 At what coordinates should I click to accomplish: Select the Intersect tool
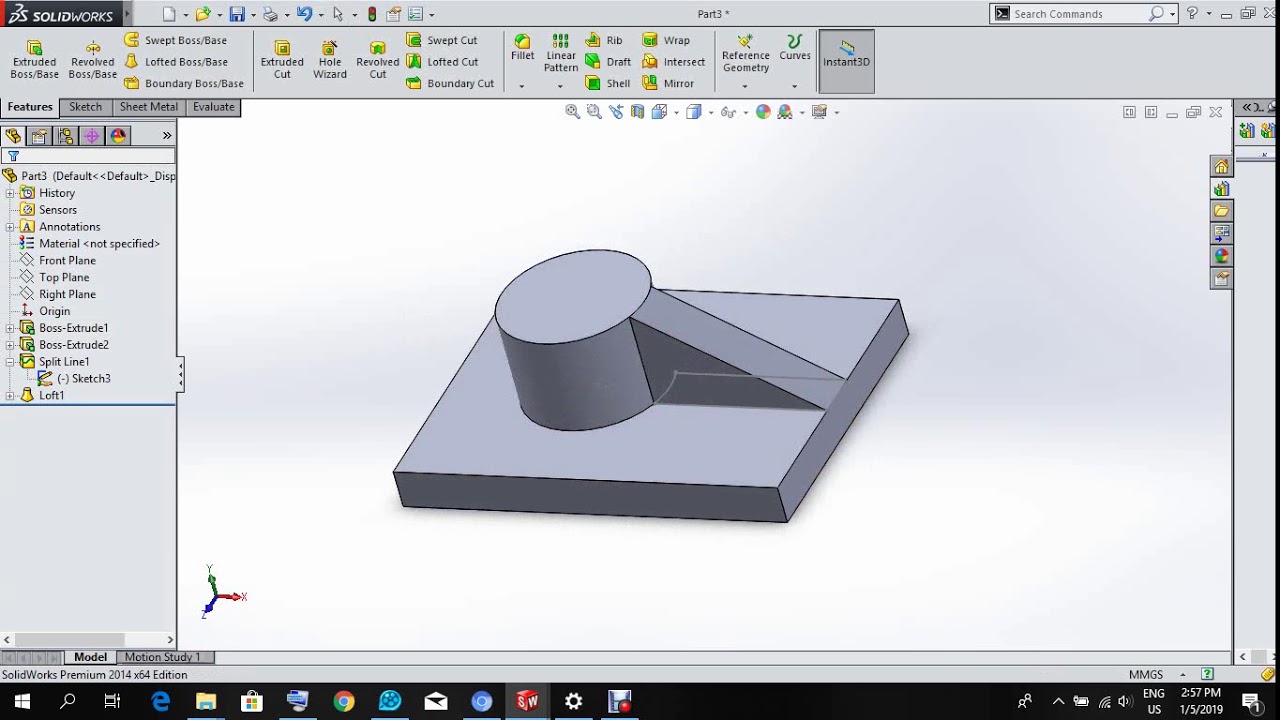674,62
